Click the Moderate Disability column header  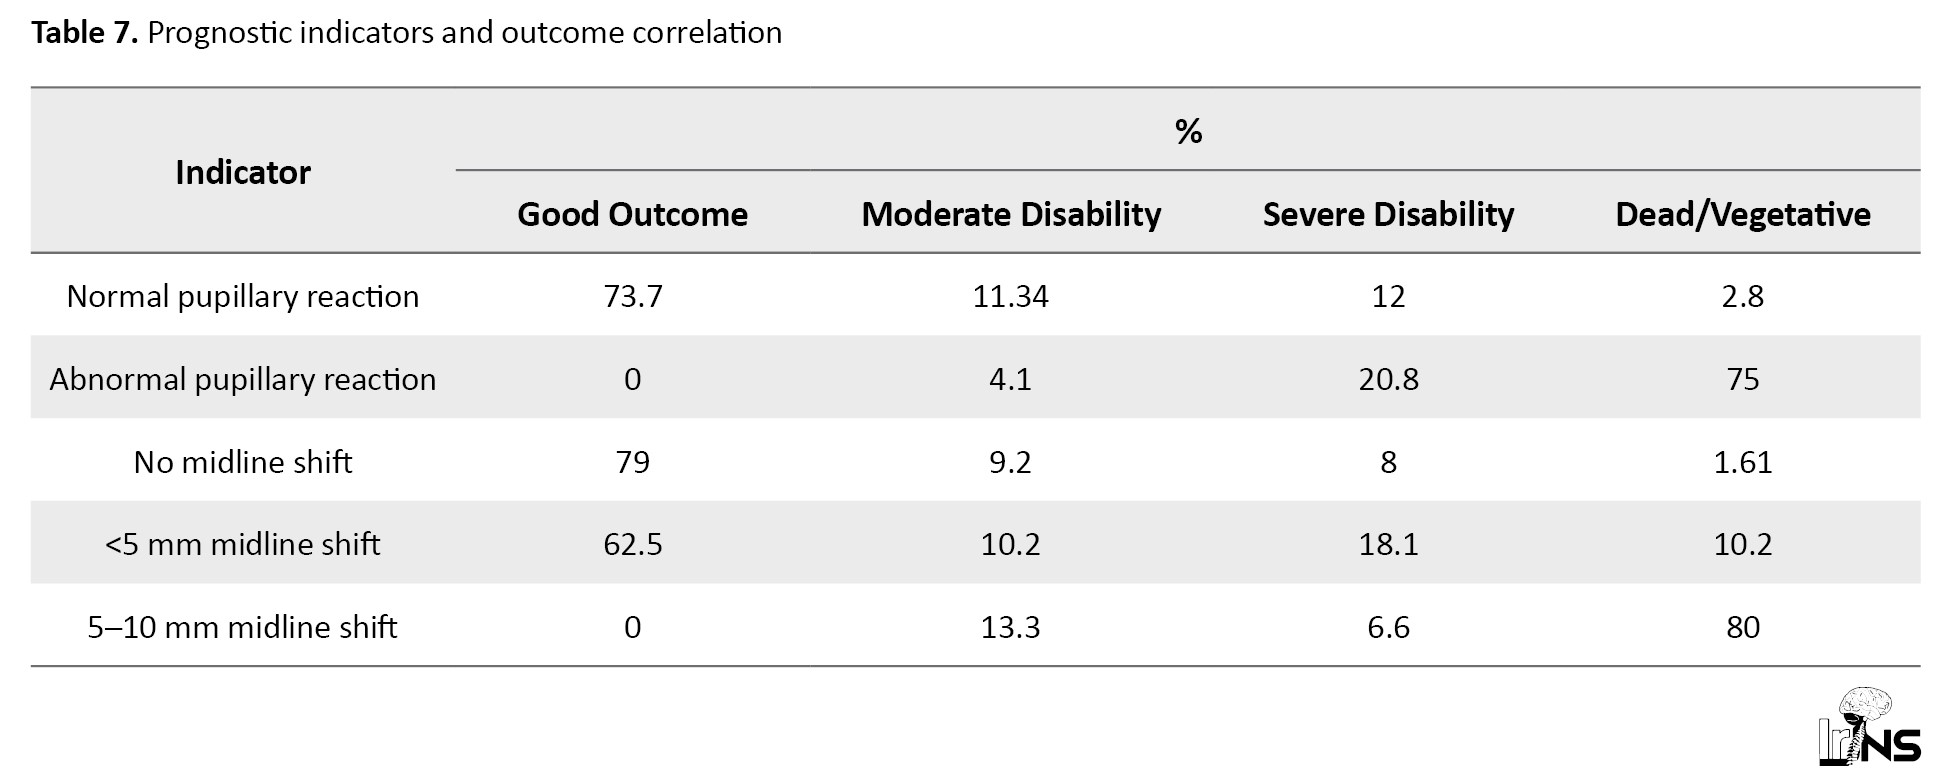(1010, 214)
